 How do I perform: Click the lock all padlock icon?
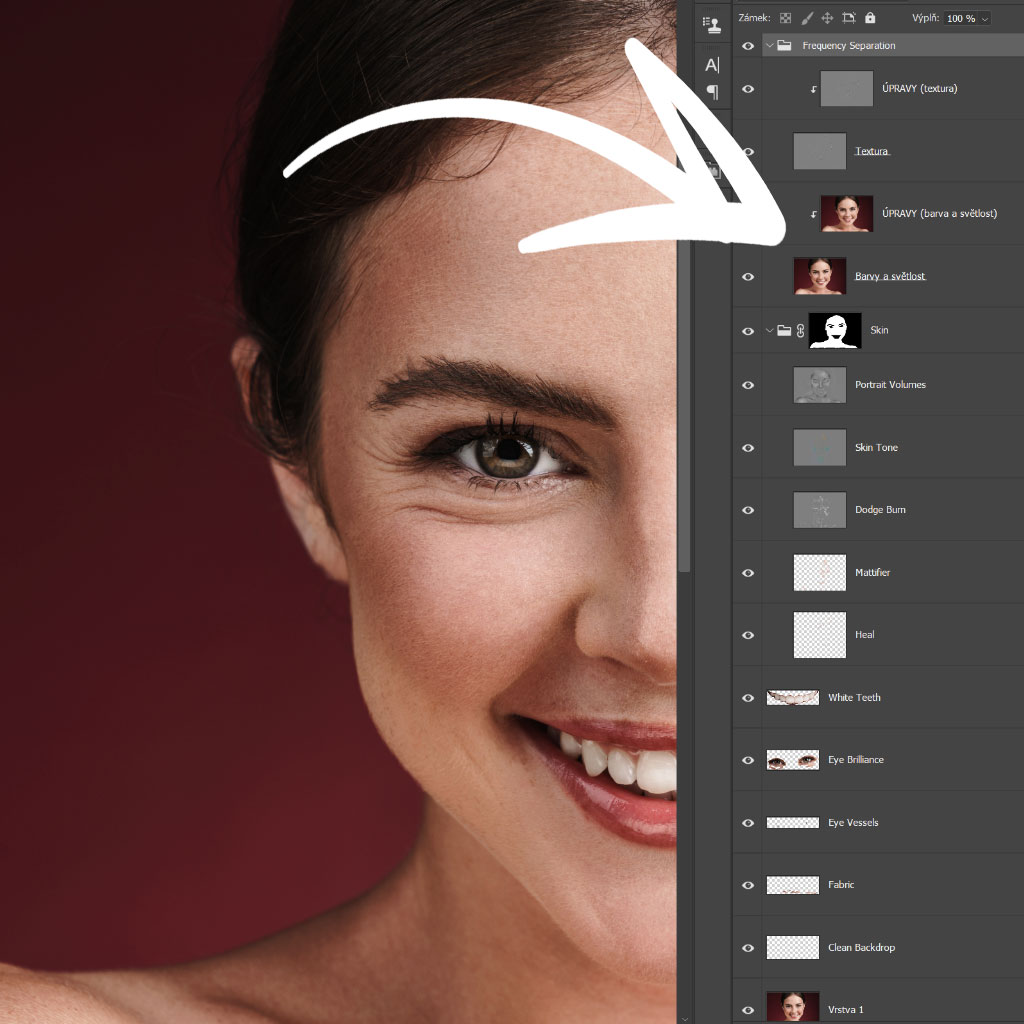coord(870,18)
